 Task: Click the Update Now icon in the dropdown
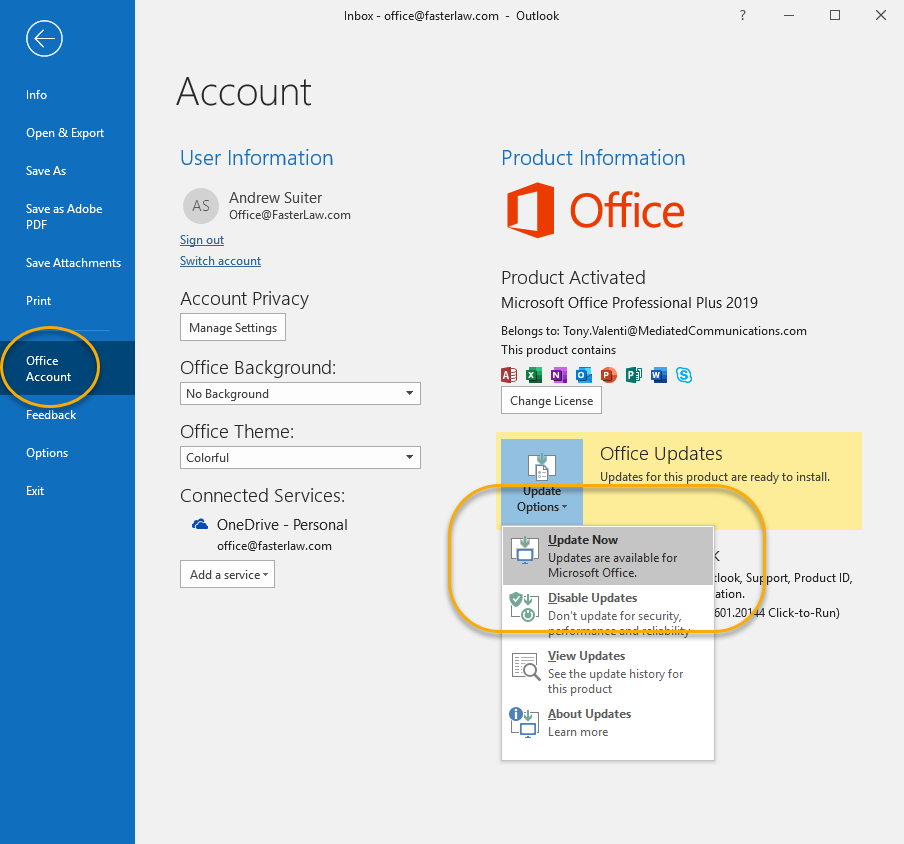click(x=525, y=549)
